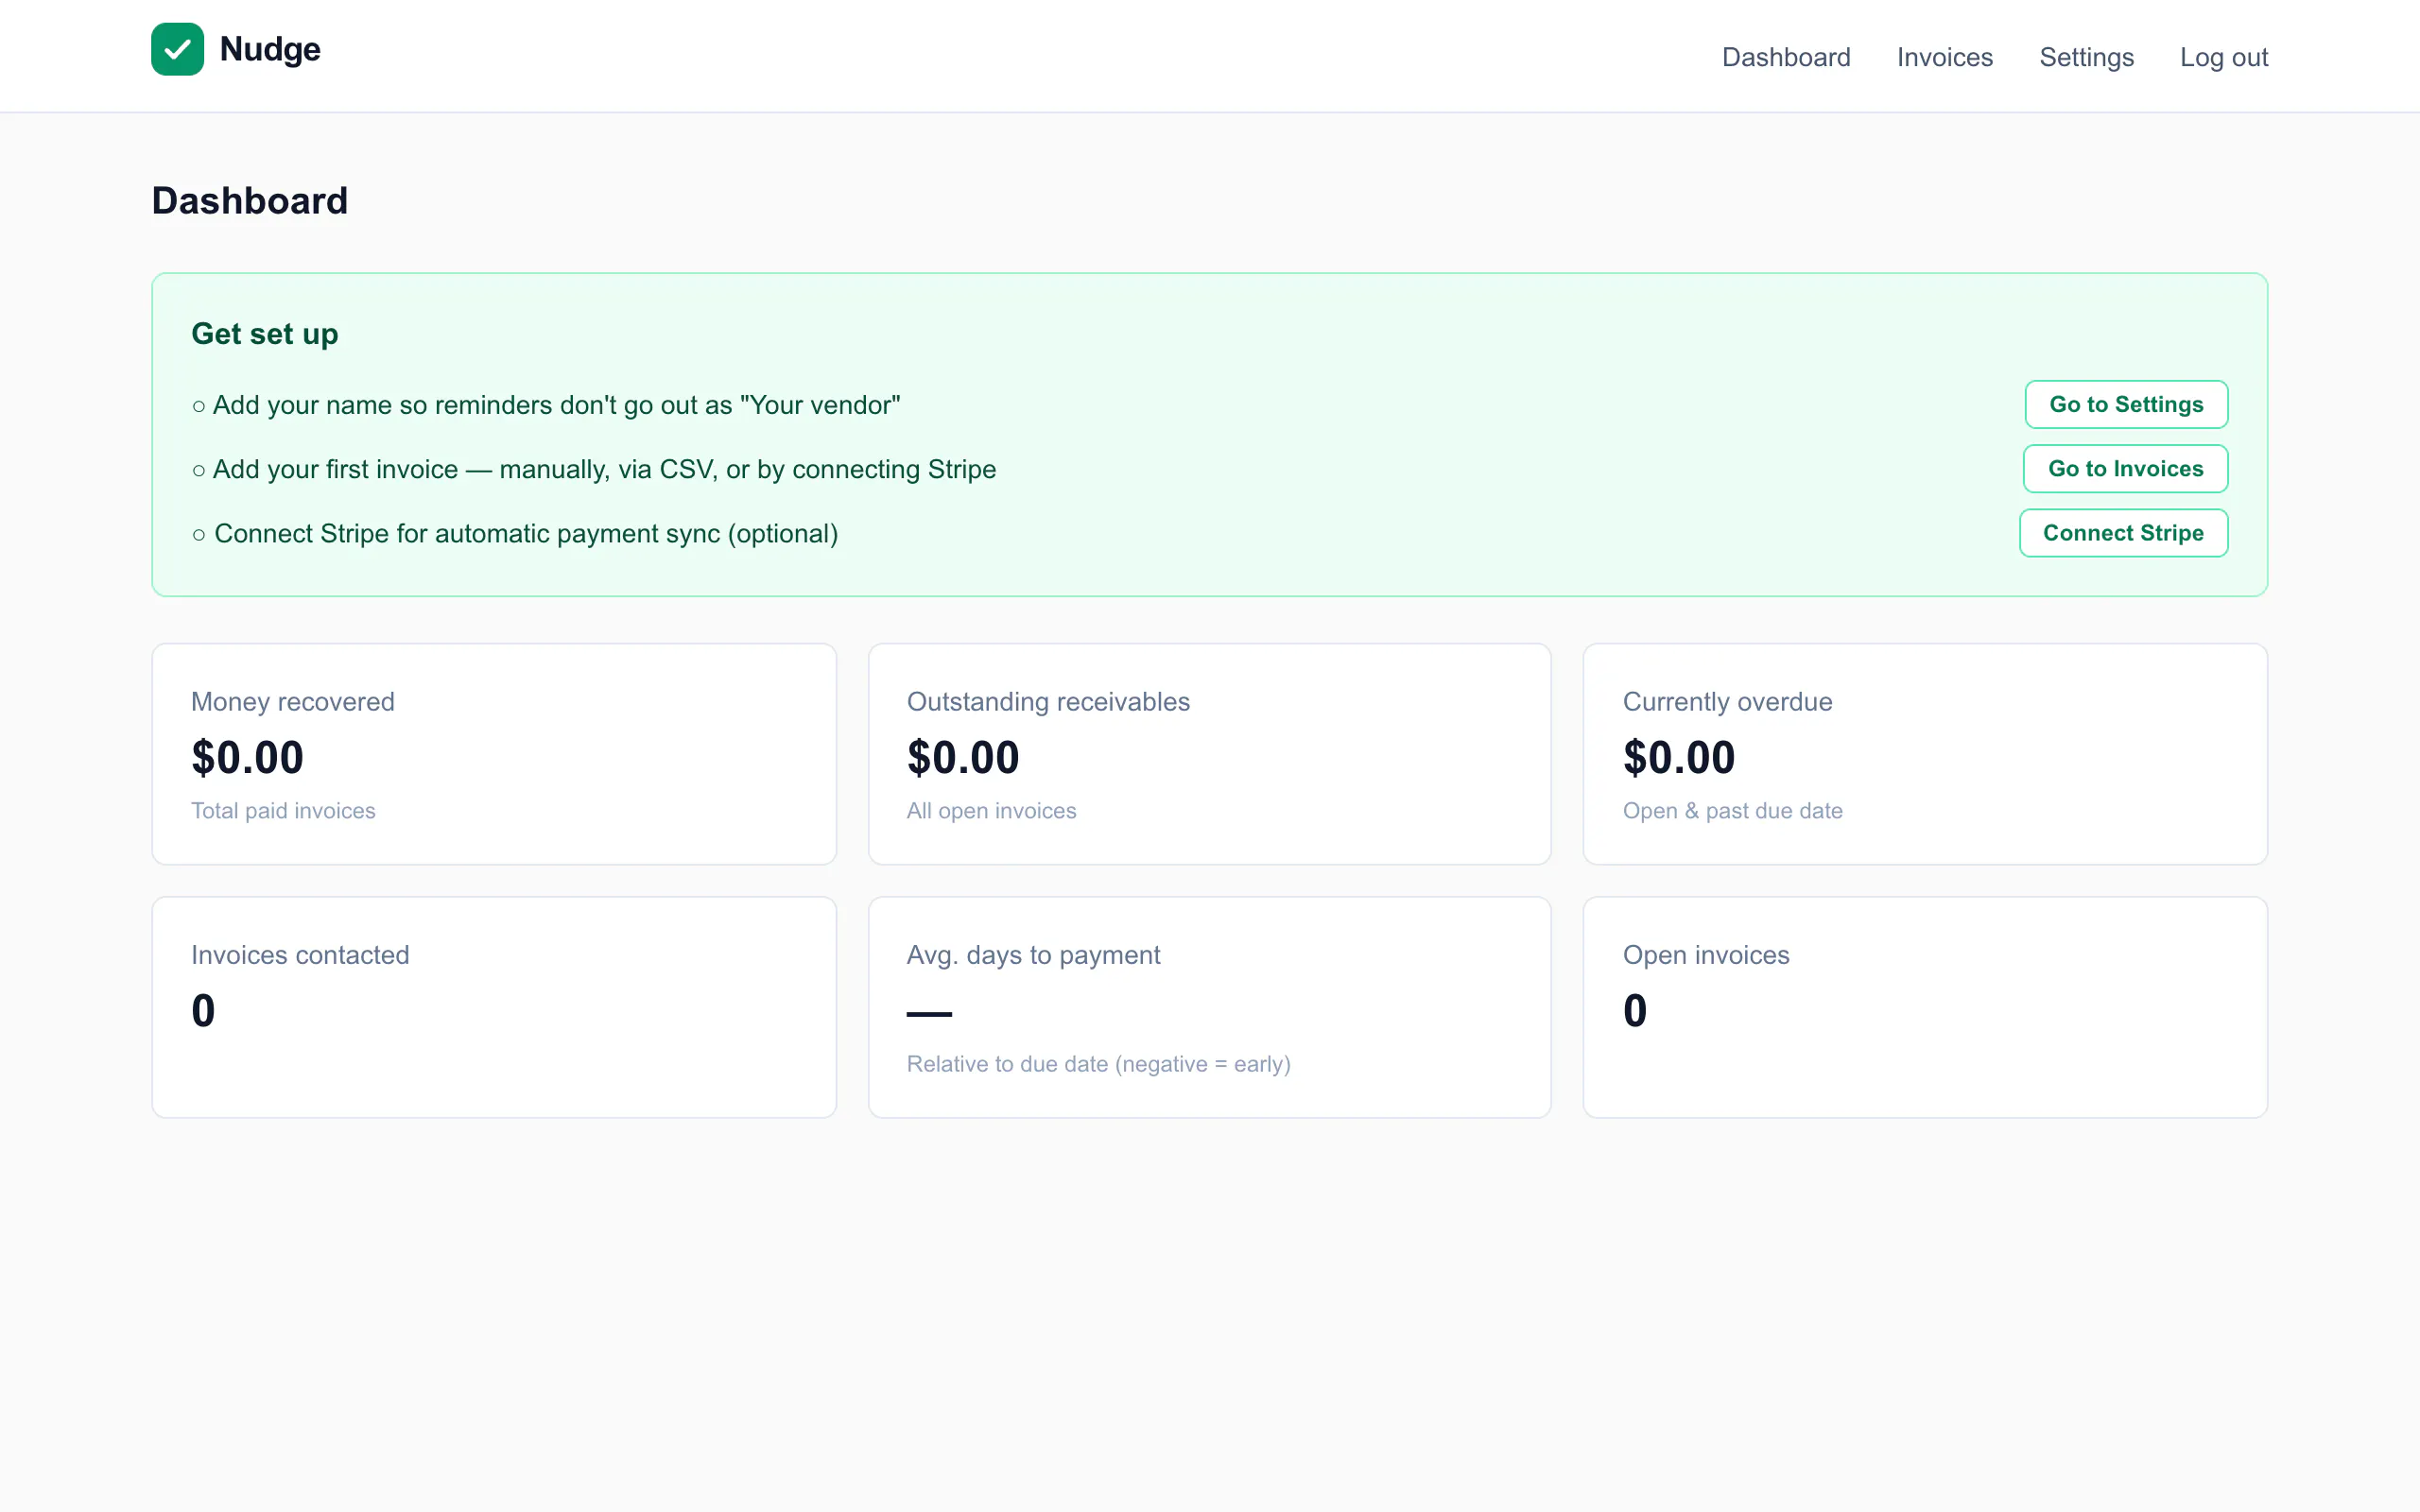
Task: Select the Outstanding receivables card
Action: (x=1210, y=754)
